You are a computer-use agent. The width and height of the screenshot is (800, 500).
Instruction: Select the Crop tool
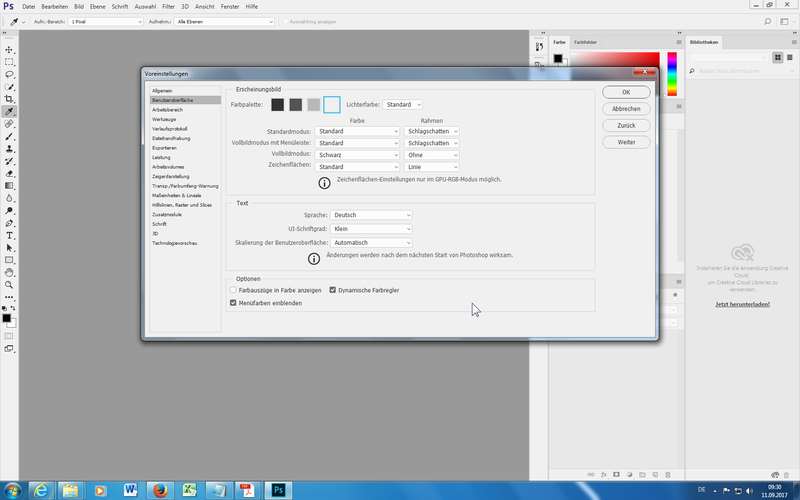(9, 99)
